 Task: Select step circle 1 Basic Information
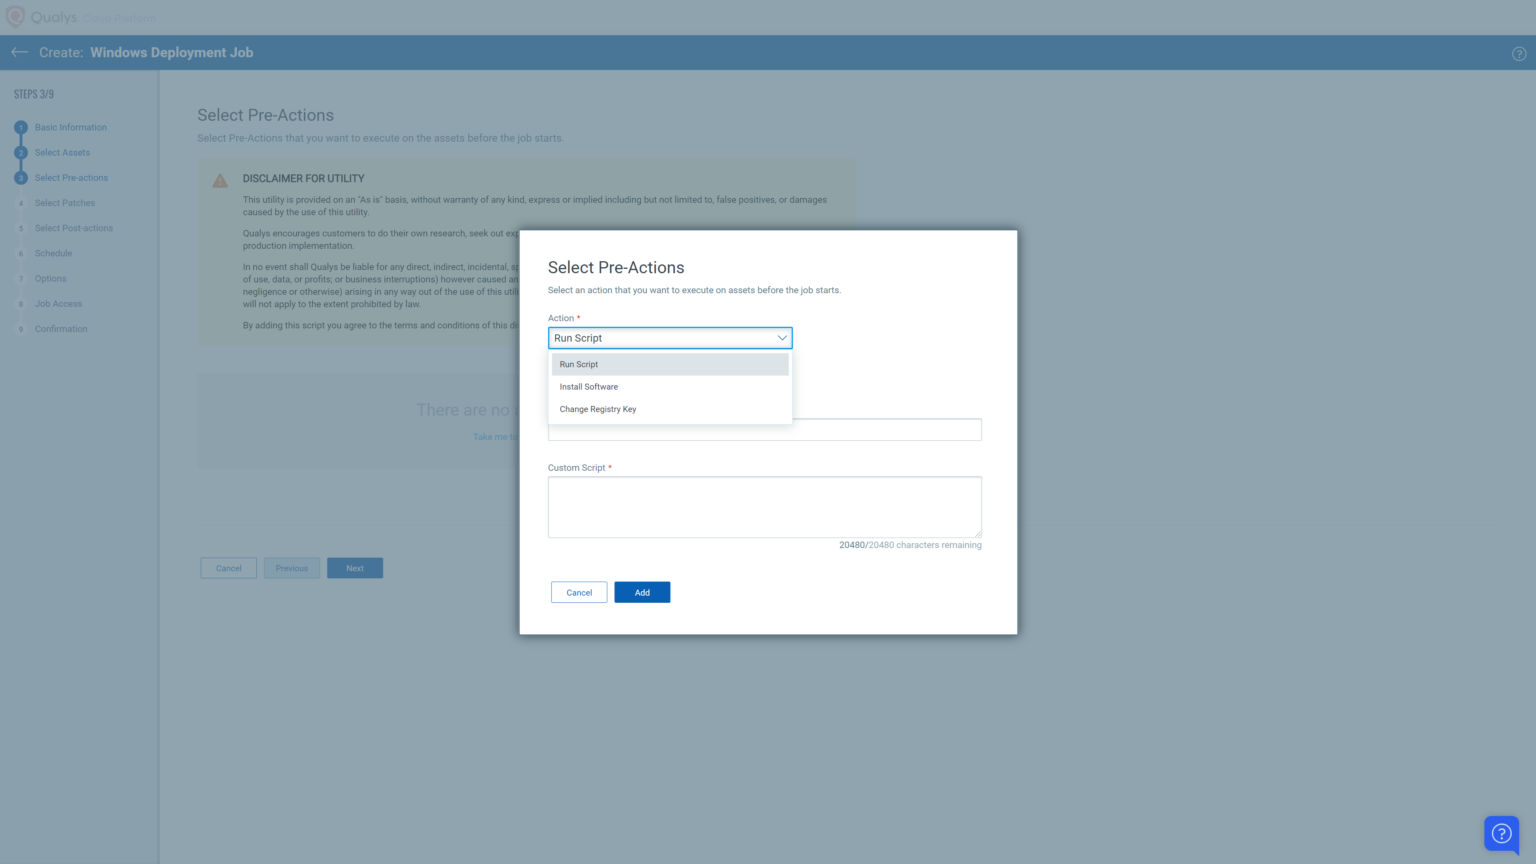21,127
